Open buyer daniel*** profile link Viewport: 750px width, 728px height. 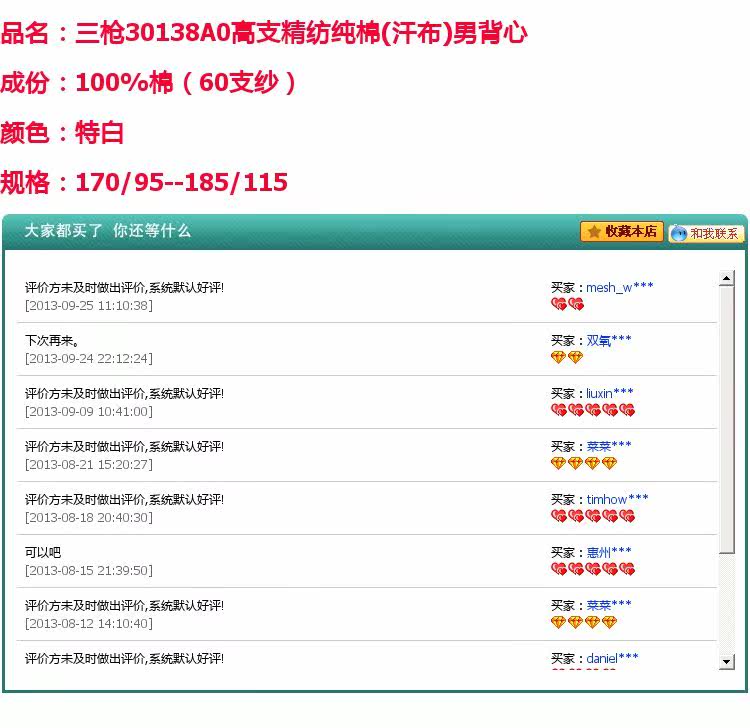coord(612,659)
